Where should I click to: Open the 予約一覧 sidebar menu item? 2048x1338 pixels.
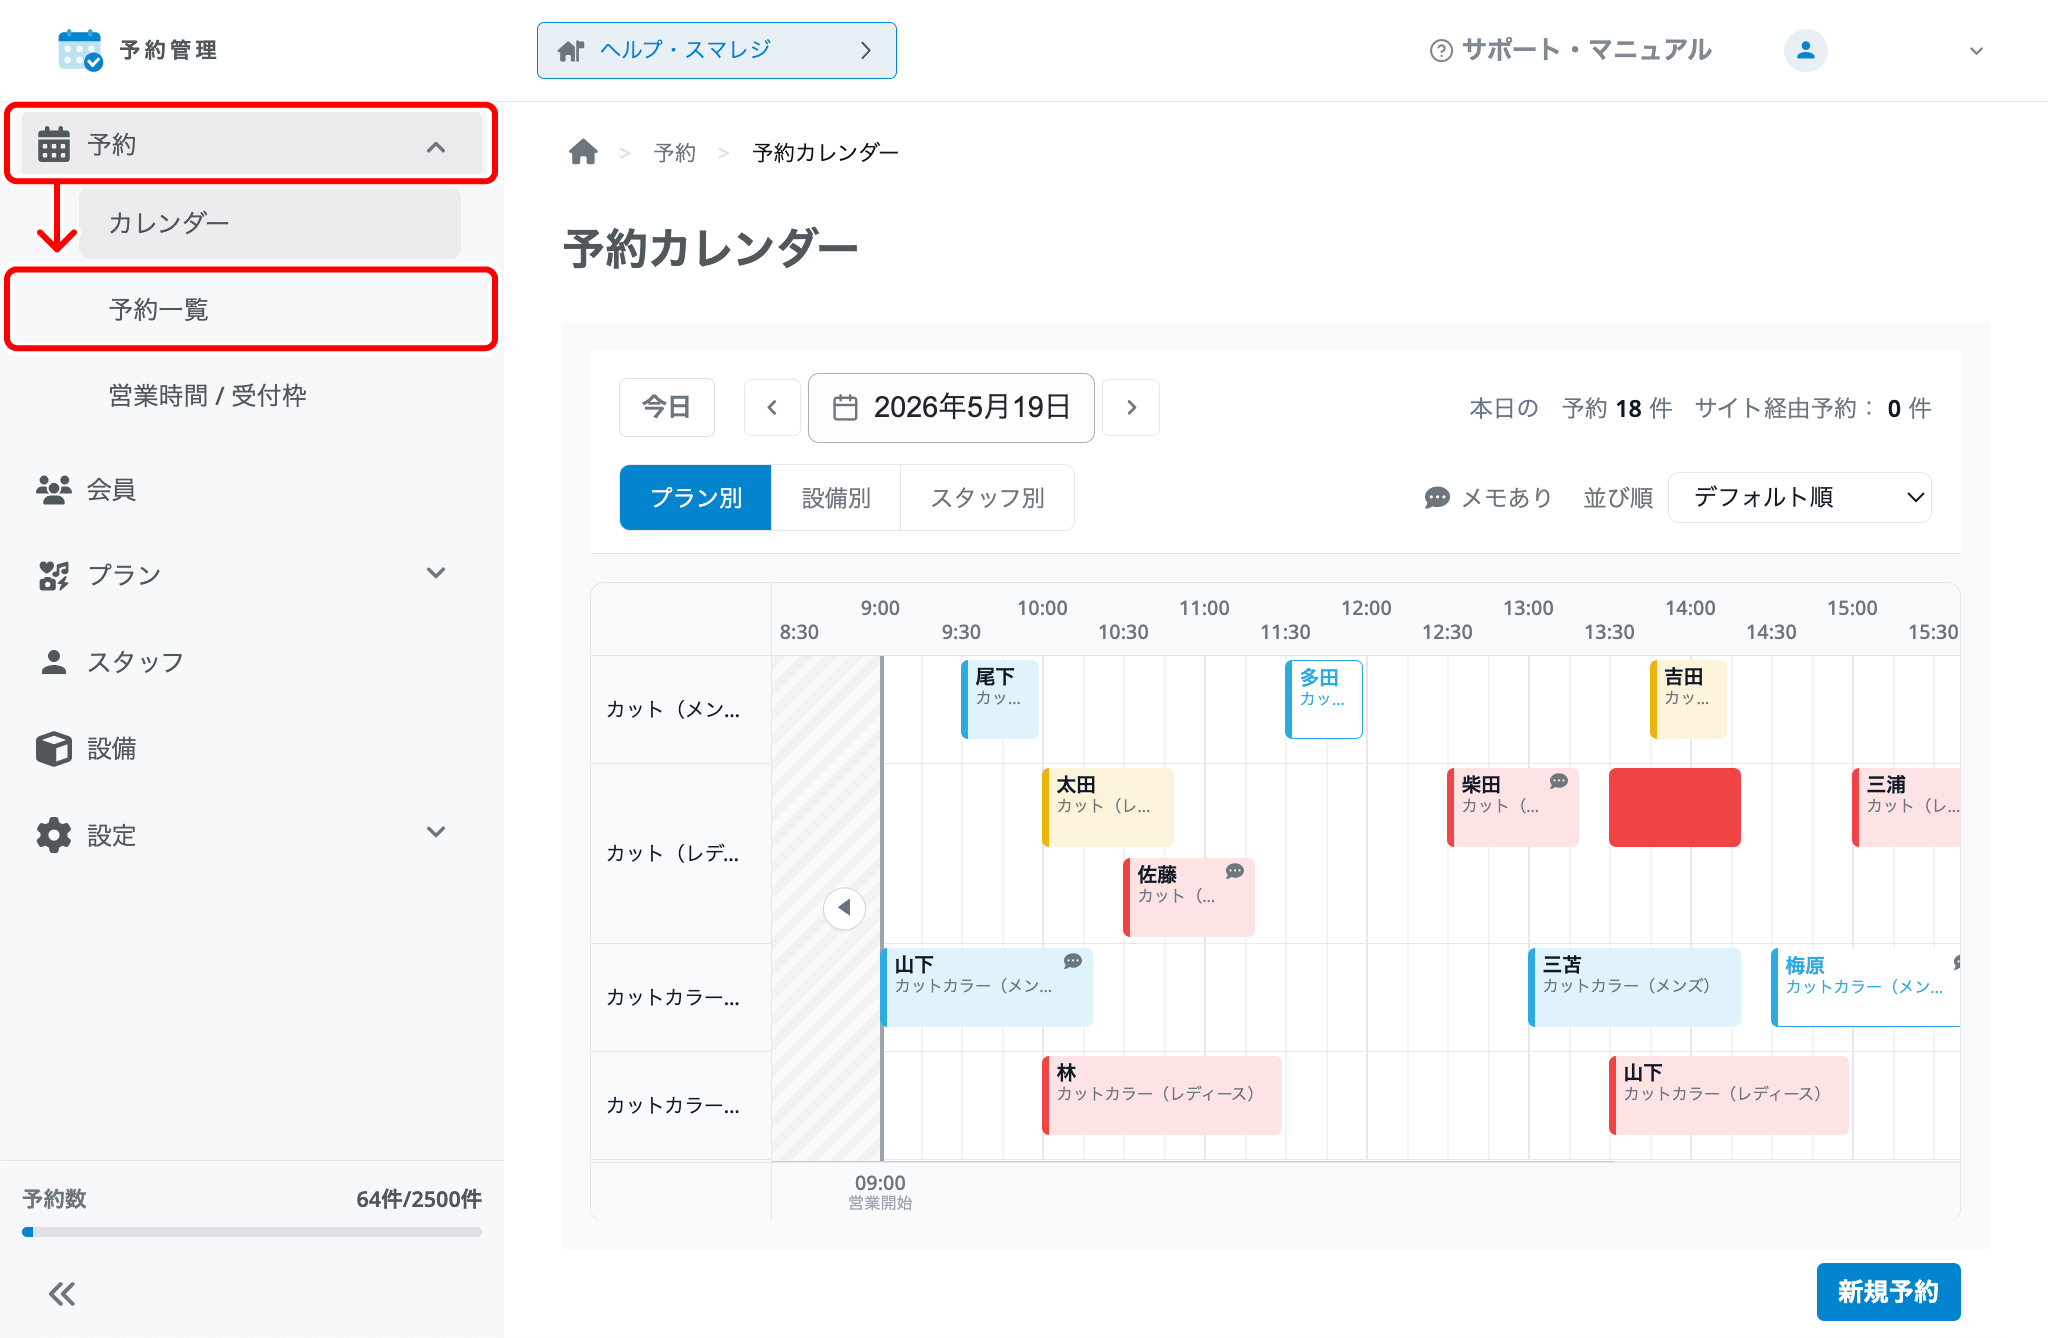click(x=252, y=309)
